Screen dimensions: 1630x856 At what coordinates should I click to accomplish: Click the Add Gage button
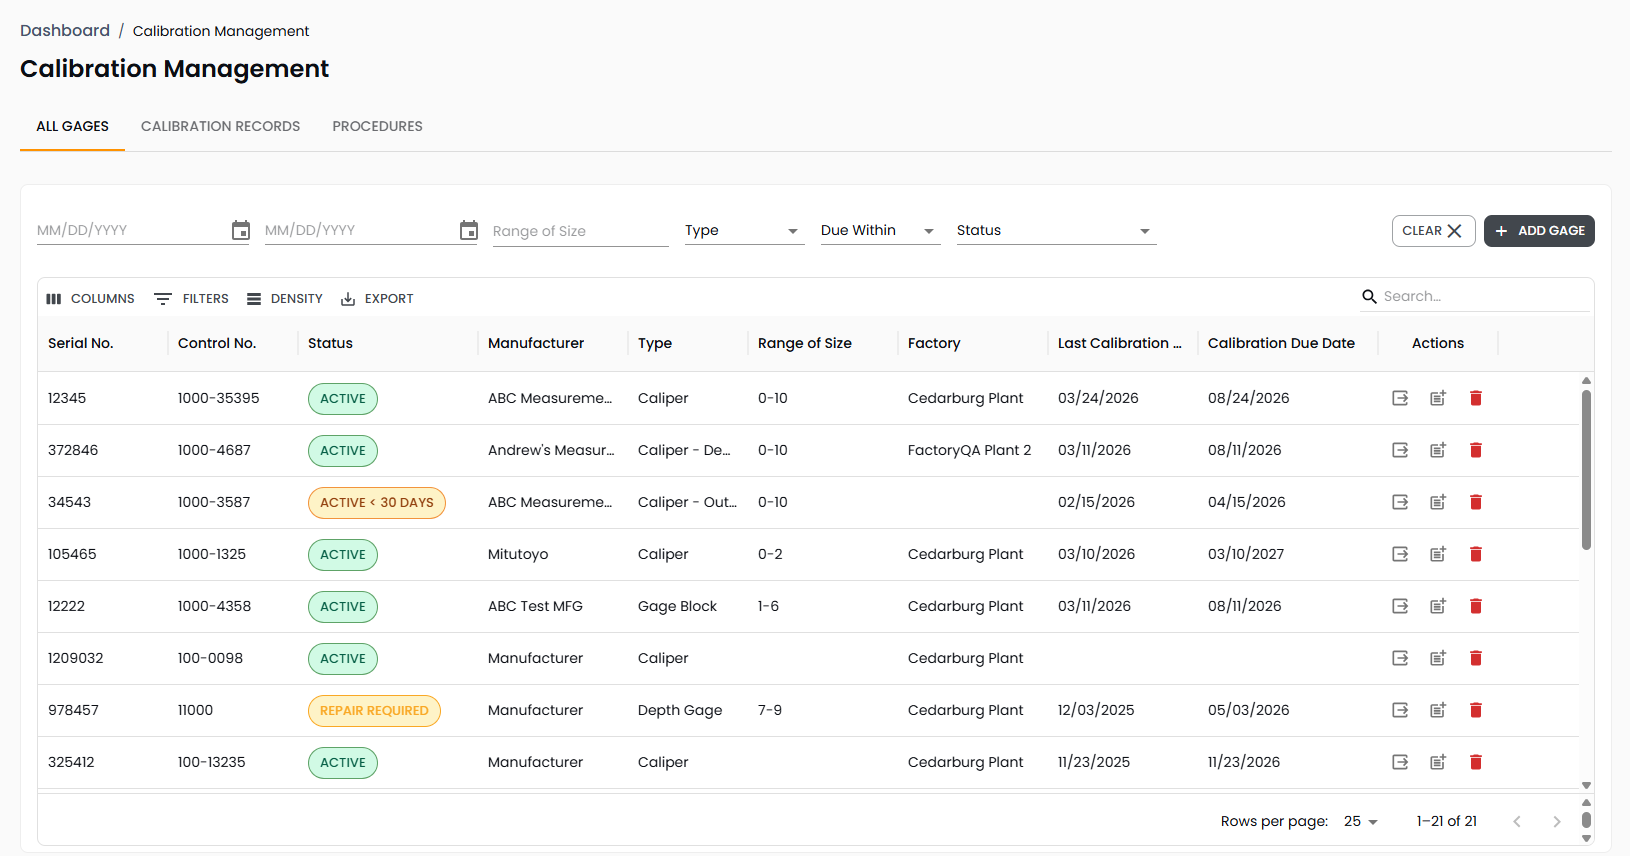point(1538,231)
